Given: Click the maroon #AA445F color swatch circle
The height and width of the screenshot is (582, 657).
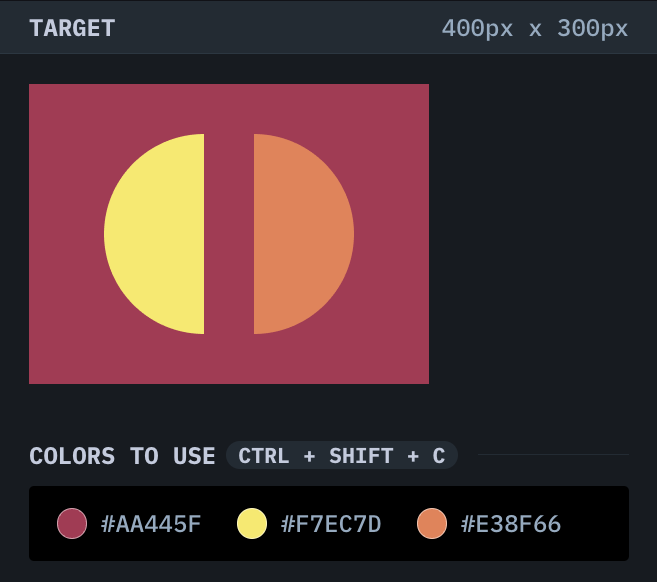Looking at the screenshot, I should pyautogui.click(x=72, y=523).
